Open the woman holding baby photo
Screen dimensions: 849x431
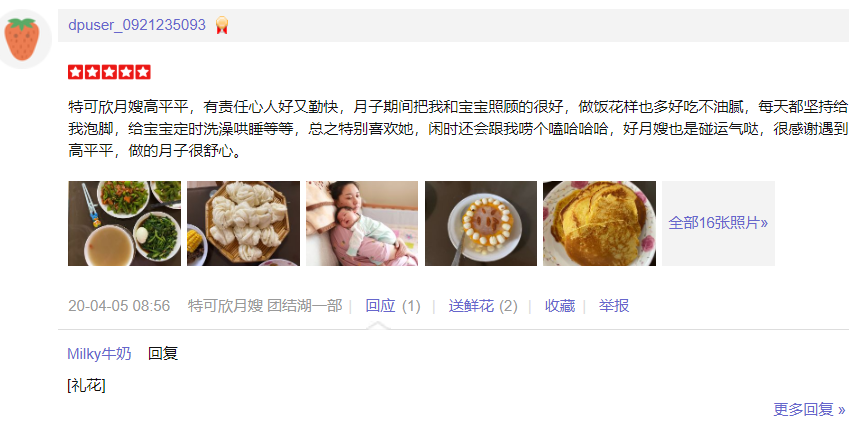pyautogui.click(x=362, y=224)
